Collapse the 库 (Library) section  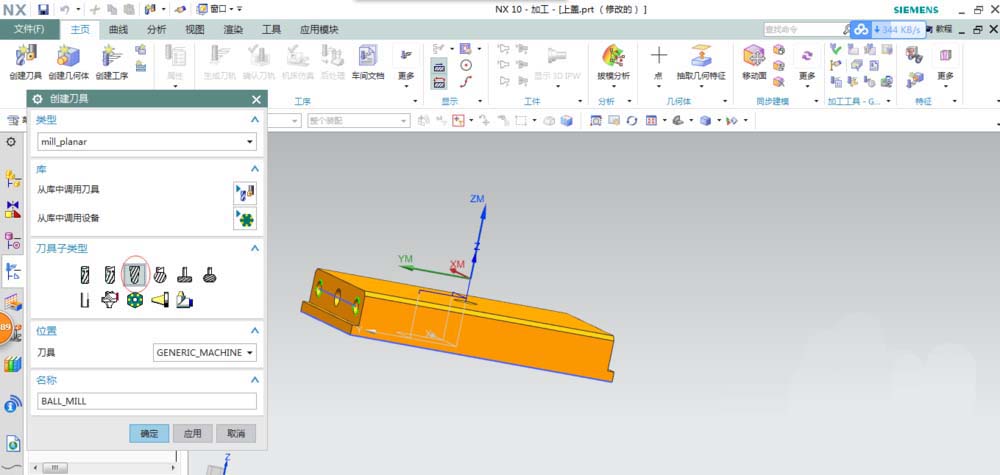click(x=254, y=170)
